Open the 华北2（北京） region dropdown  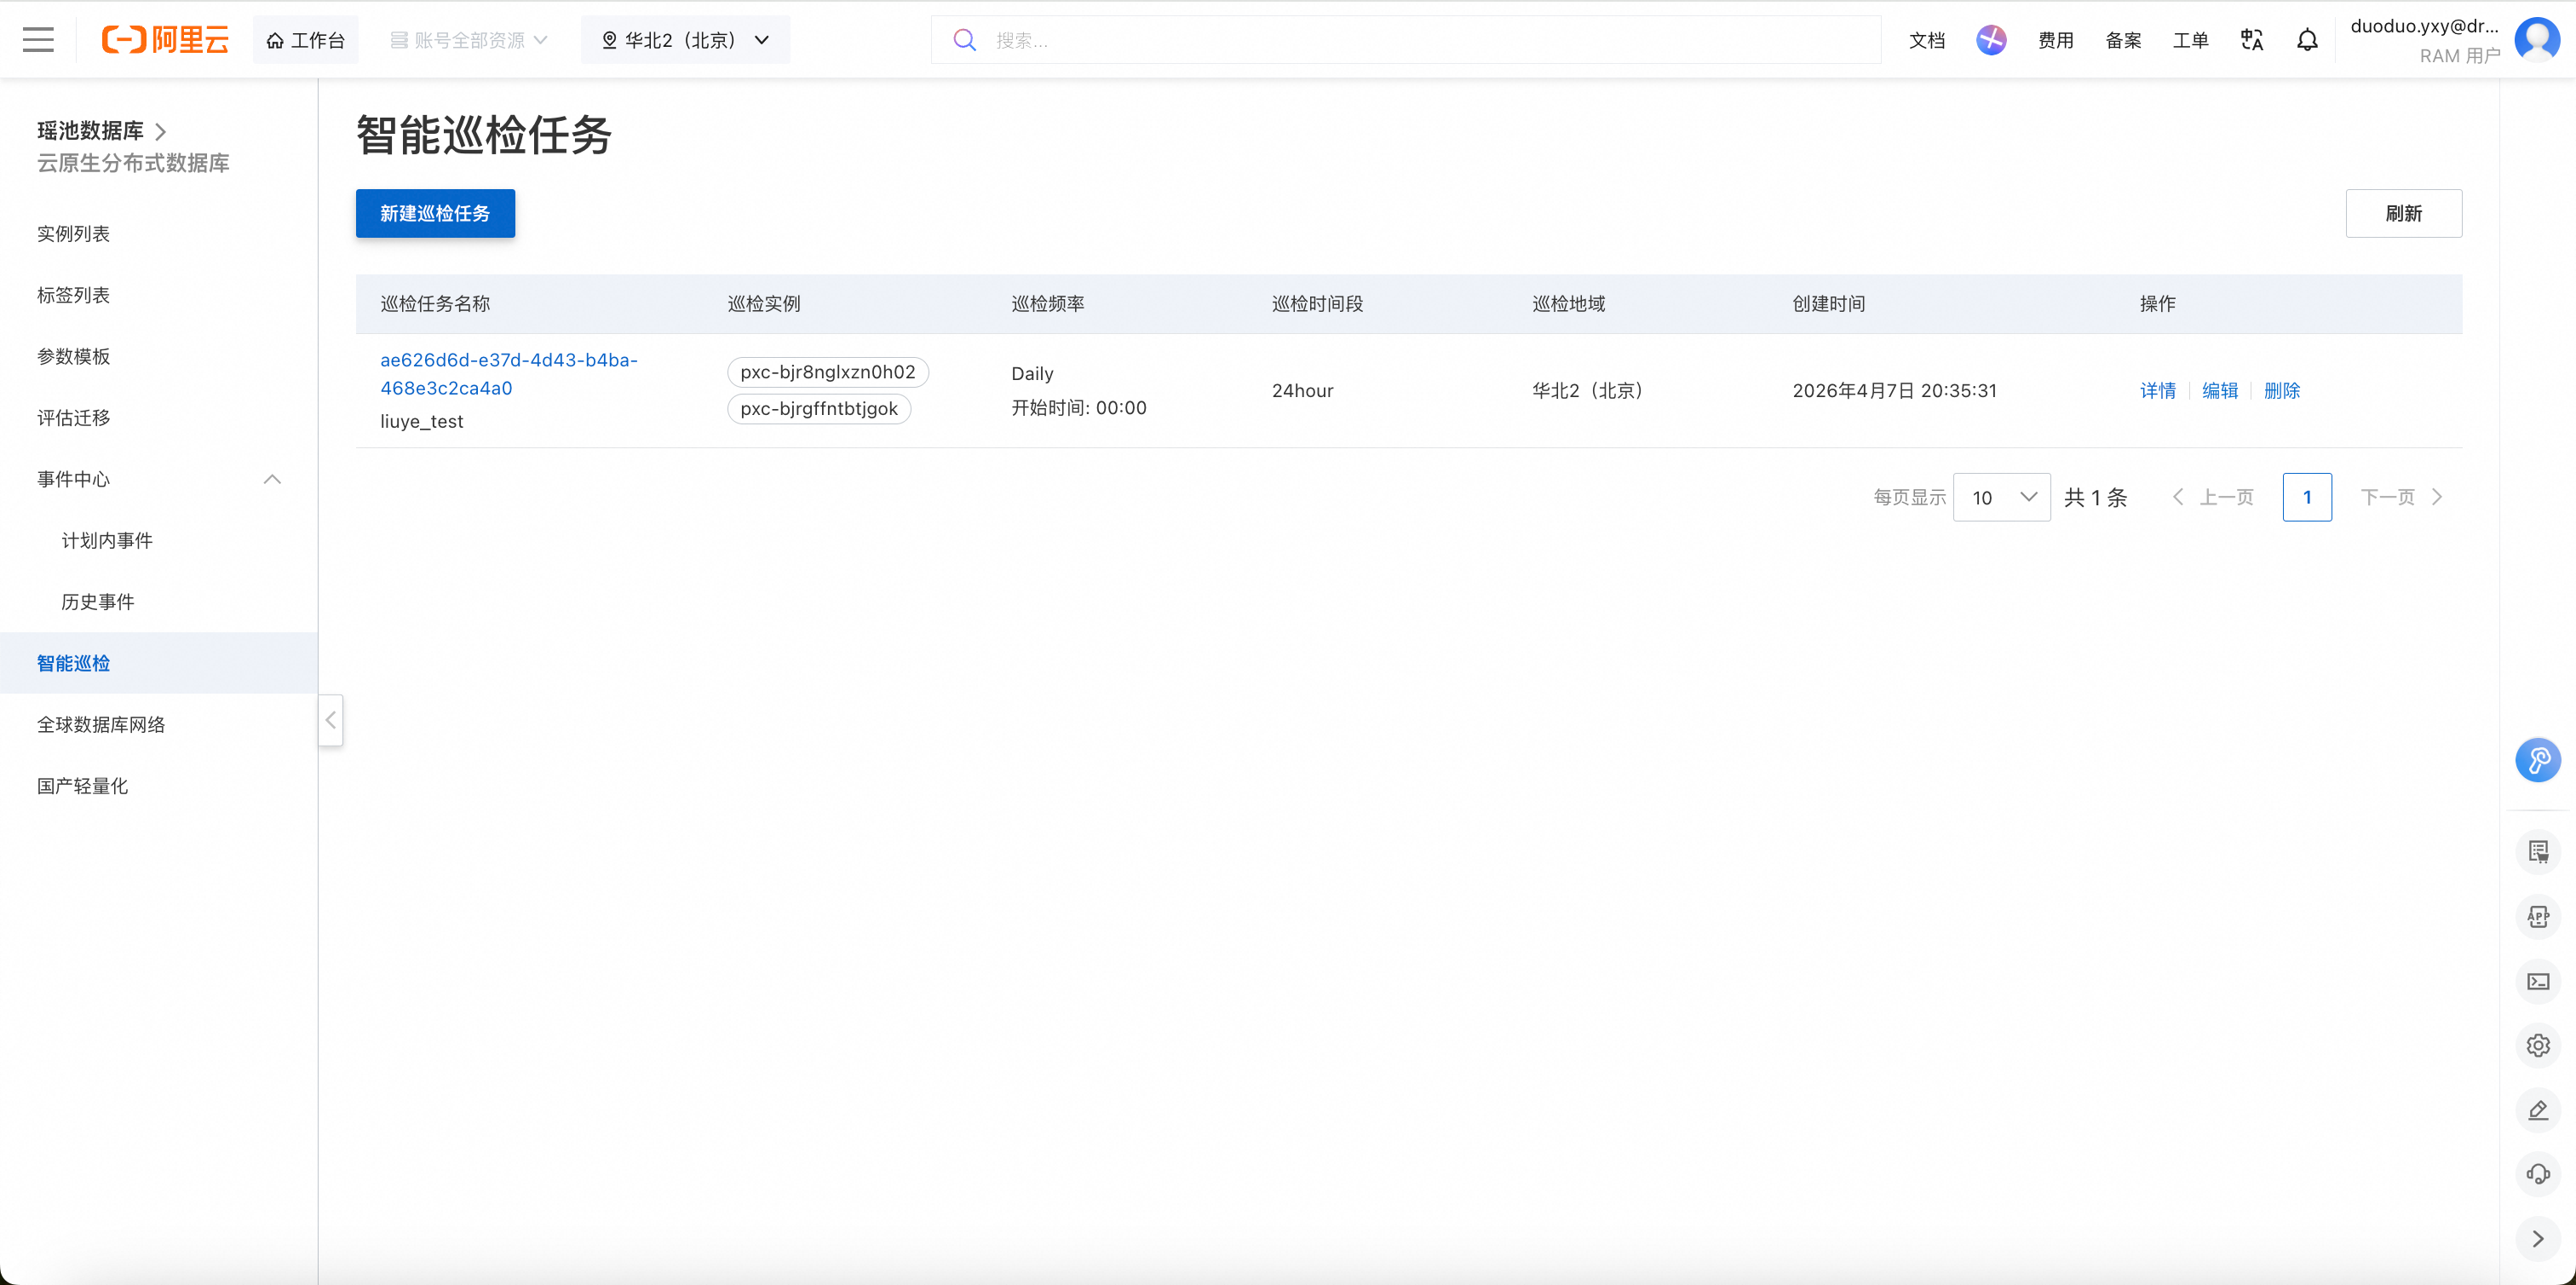pyautogui.click(x=685, y=40)
